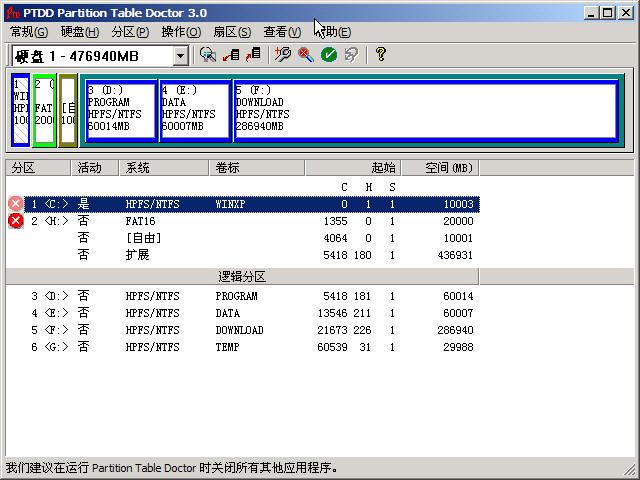Click the yellow question mark help icon

(381, 54)
